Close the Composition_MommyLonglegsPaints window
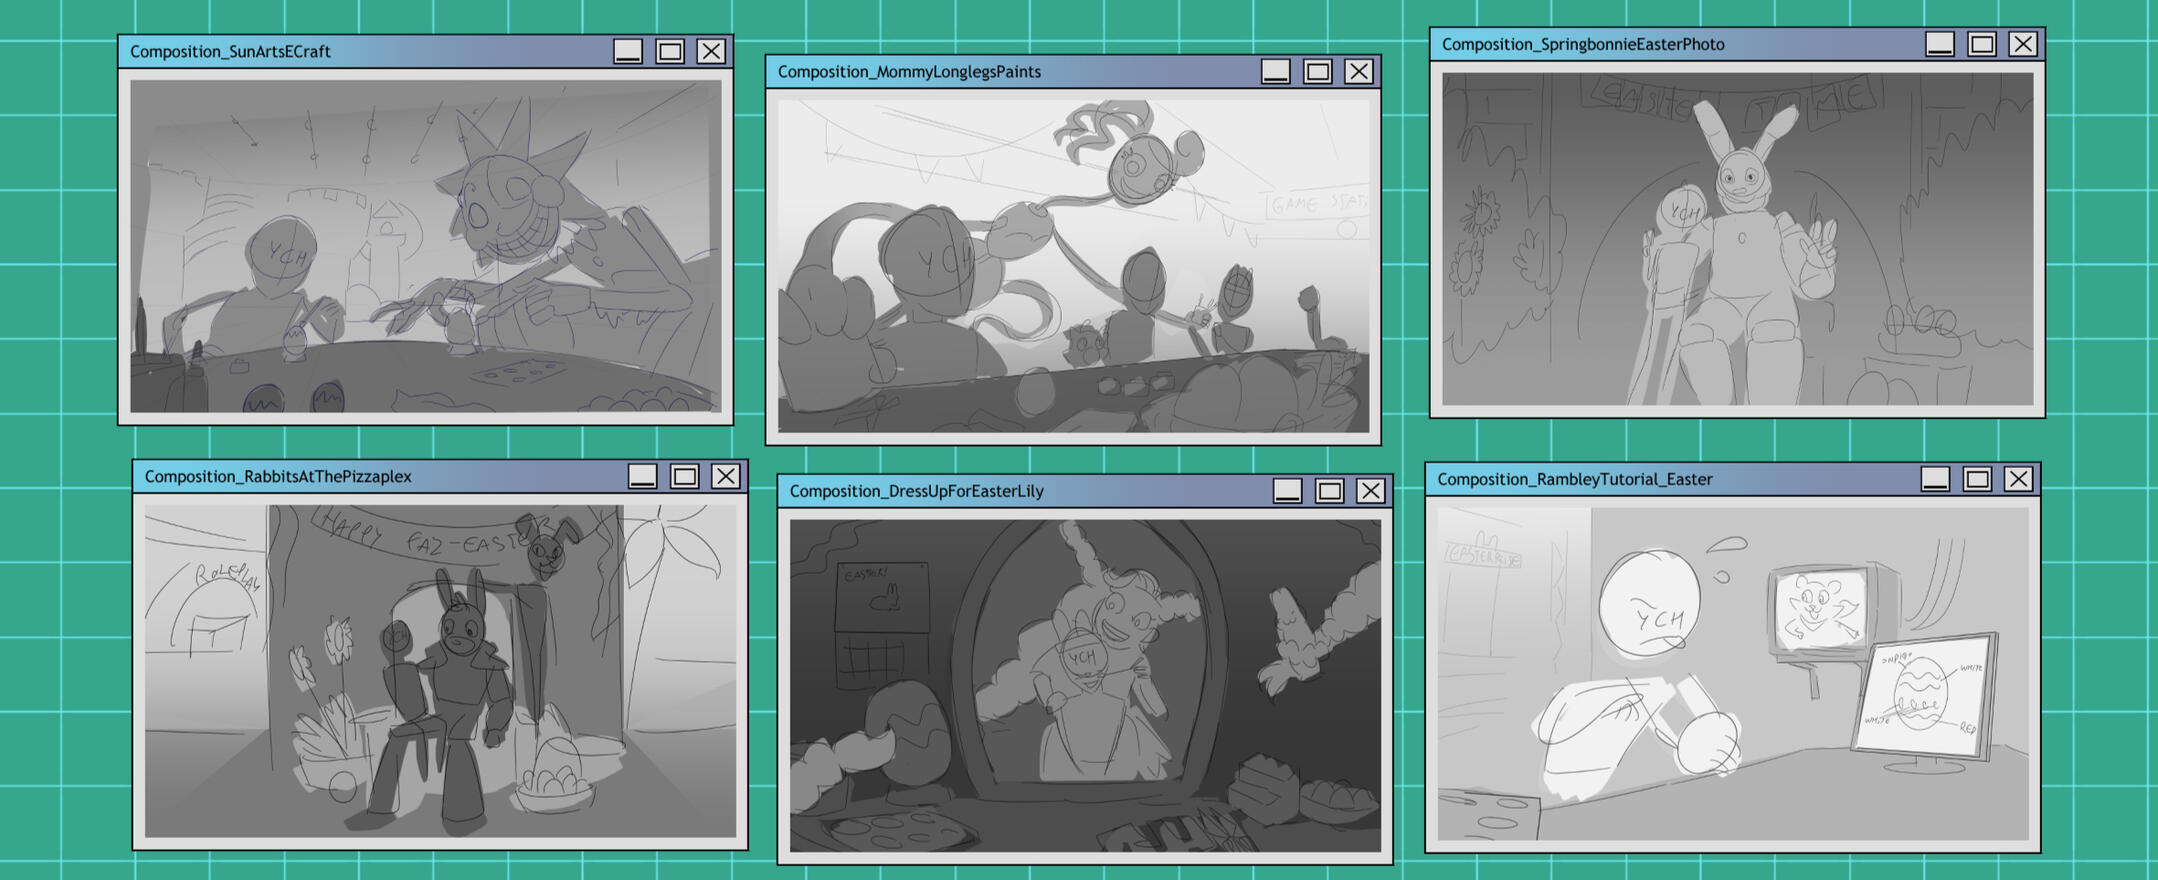 point(1358,71)
